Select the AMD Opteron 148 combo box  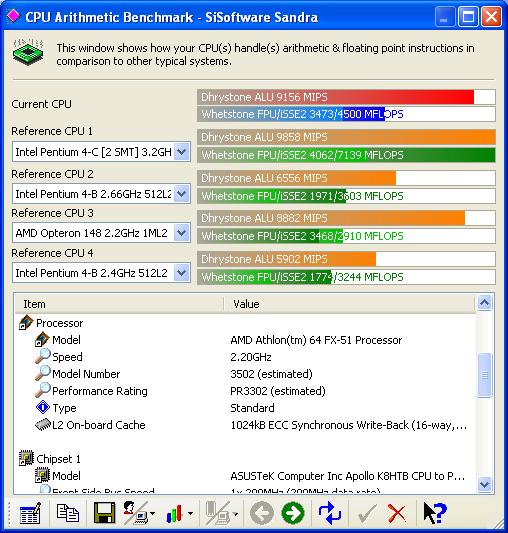click(101, 233)
